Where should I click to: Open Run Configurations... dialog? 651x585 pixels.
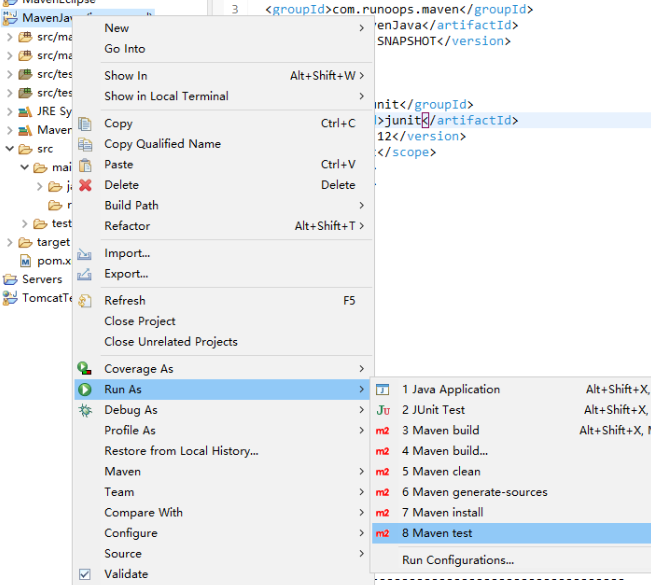pyautogui.click(x=458, y=560)
